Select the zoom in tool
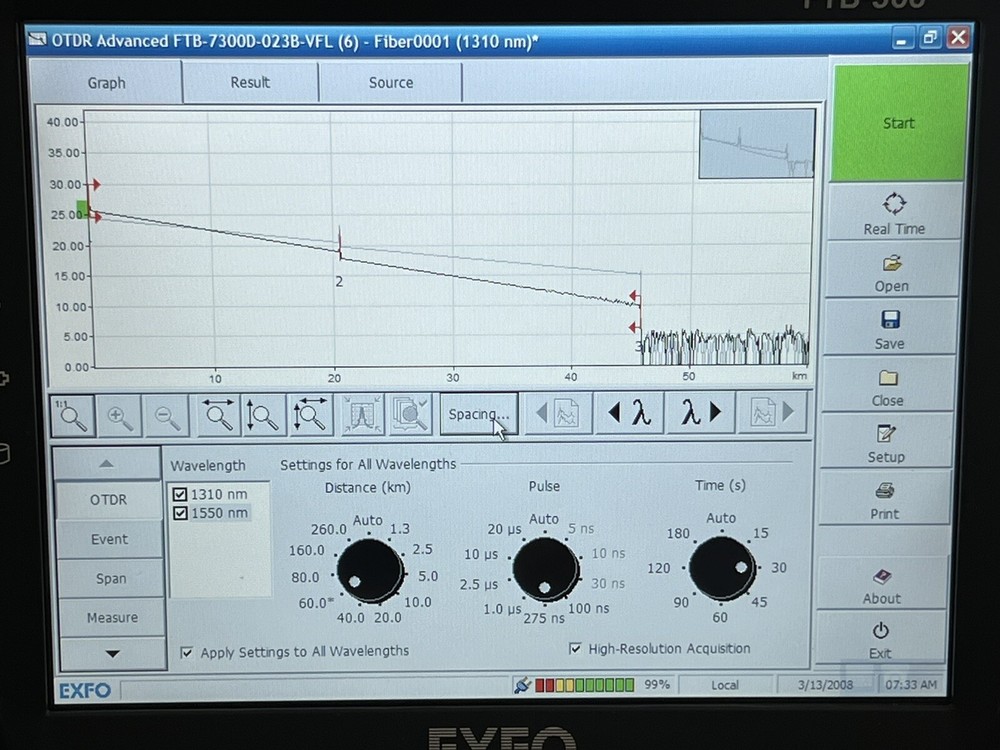The image size is (1000, 750). 119,416
